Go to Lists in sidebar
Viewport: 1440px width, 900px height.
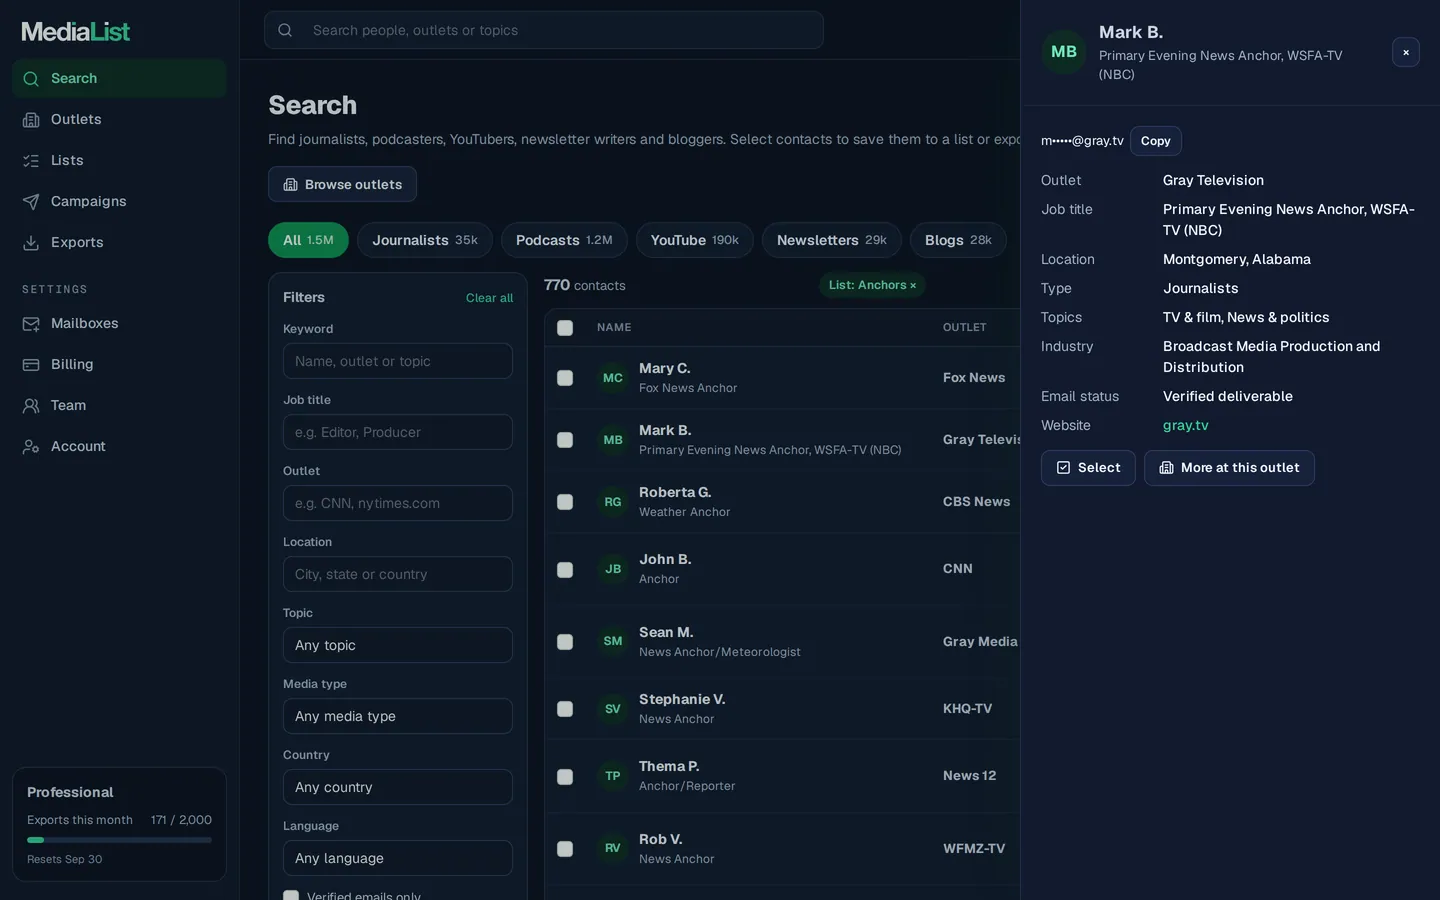[x=119, y=160]
